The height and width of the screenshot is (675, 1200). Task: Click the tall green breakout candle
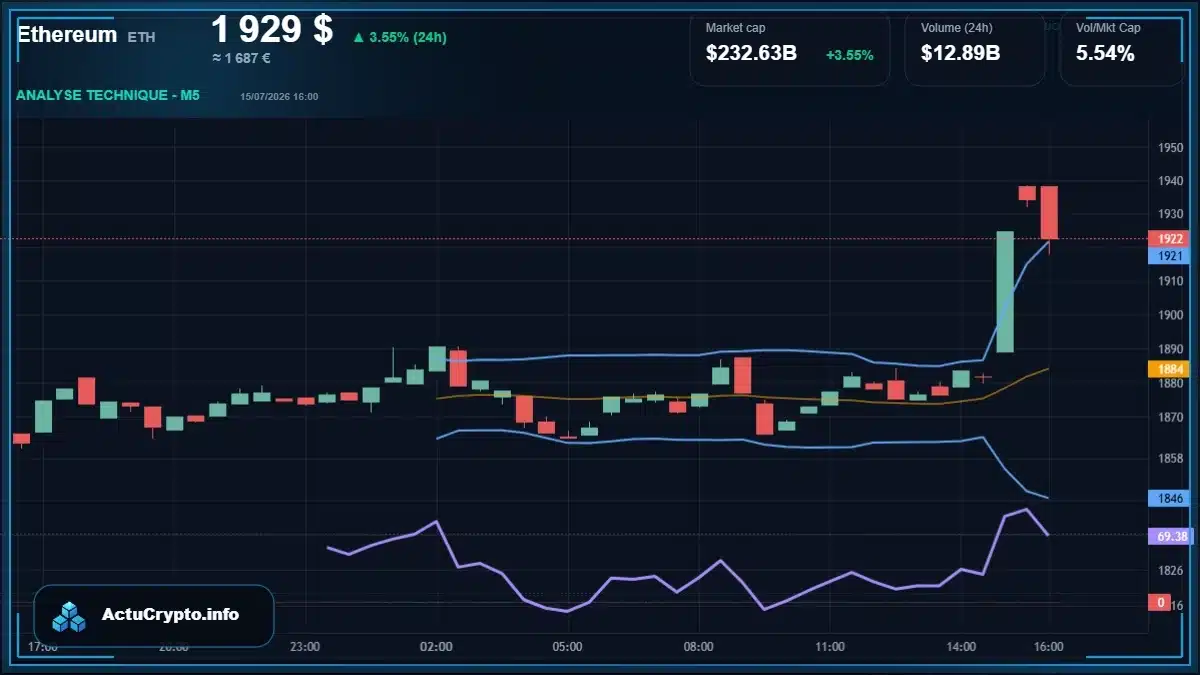point(1005,292)
